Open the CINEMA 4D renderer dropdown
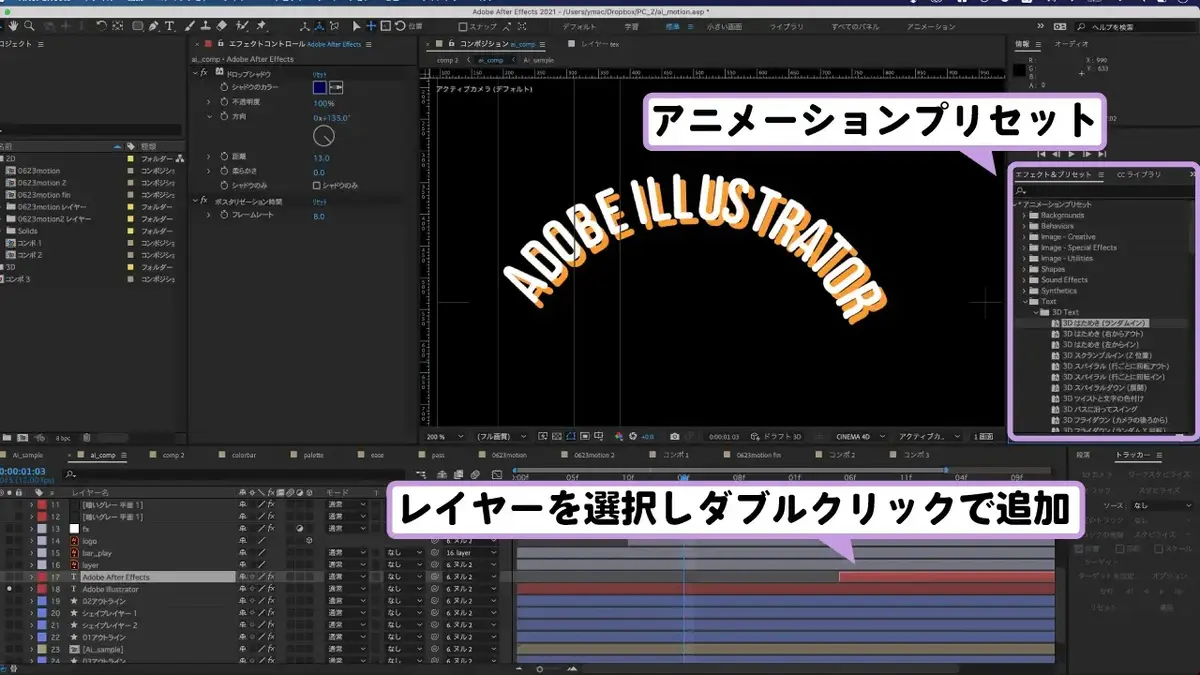 860,437
